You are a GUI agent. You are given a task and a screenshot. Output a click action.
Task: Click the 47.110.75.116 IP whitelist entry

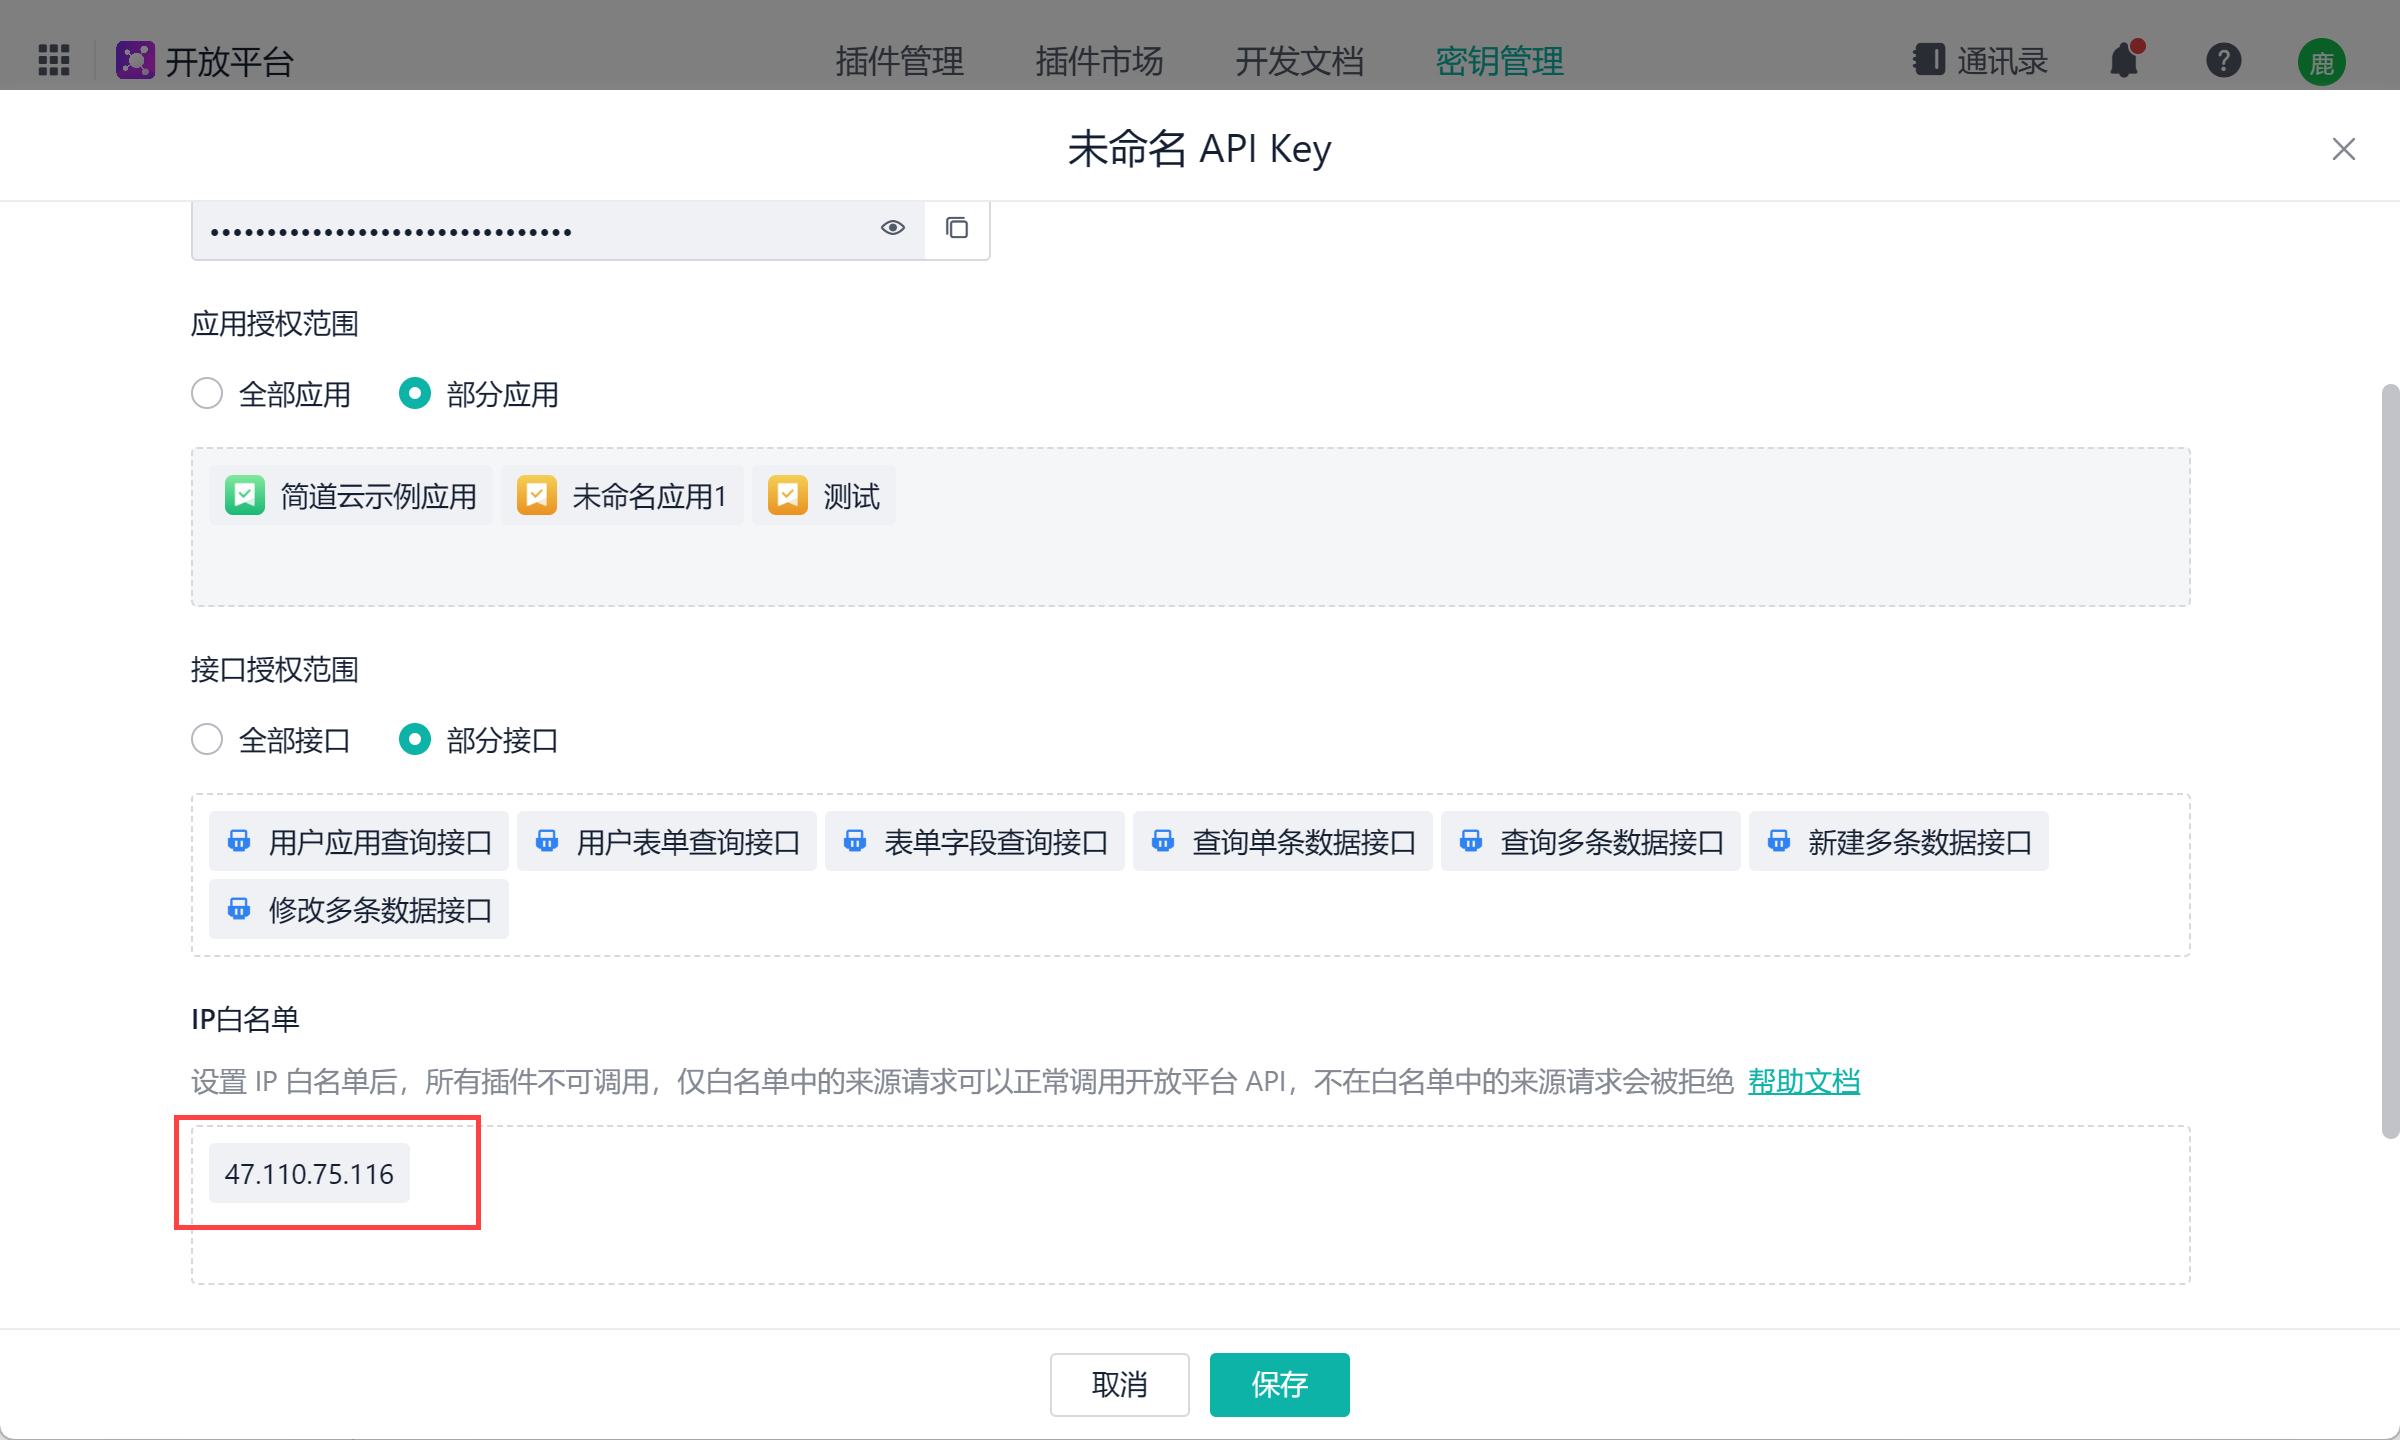tap(309, 1173)
